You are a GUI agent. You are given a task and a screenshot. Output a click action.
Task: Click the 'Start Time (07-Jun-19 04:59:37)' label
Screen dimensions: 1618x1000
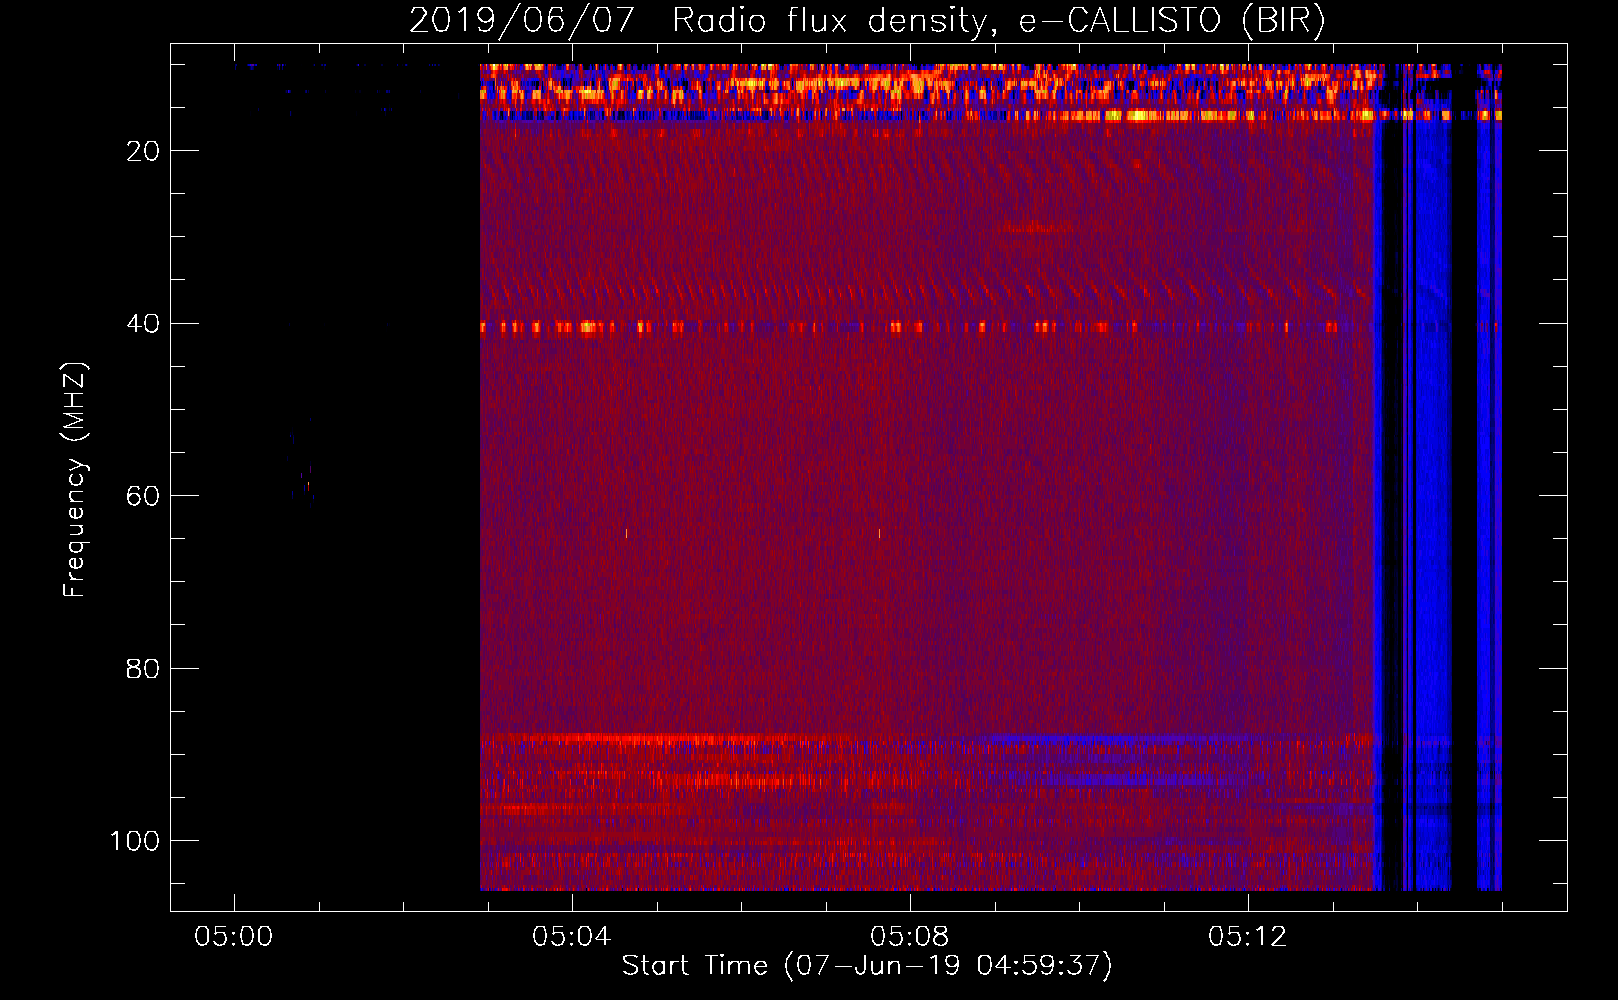(x=867, y=966)
